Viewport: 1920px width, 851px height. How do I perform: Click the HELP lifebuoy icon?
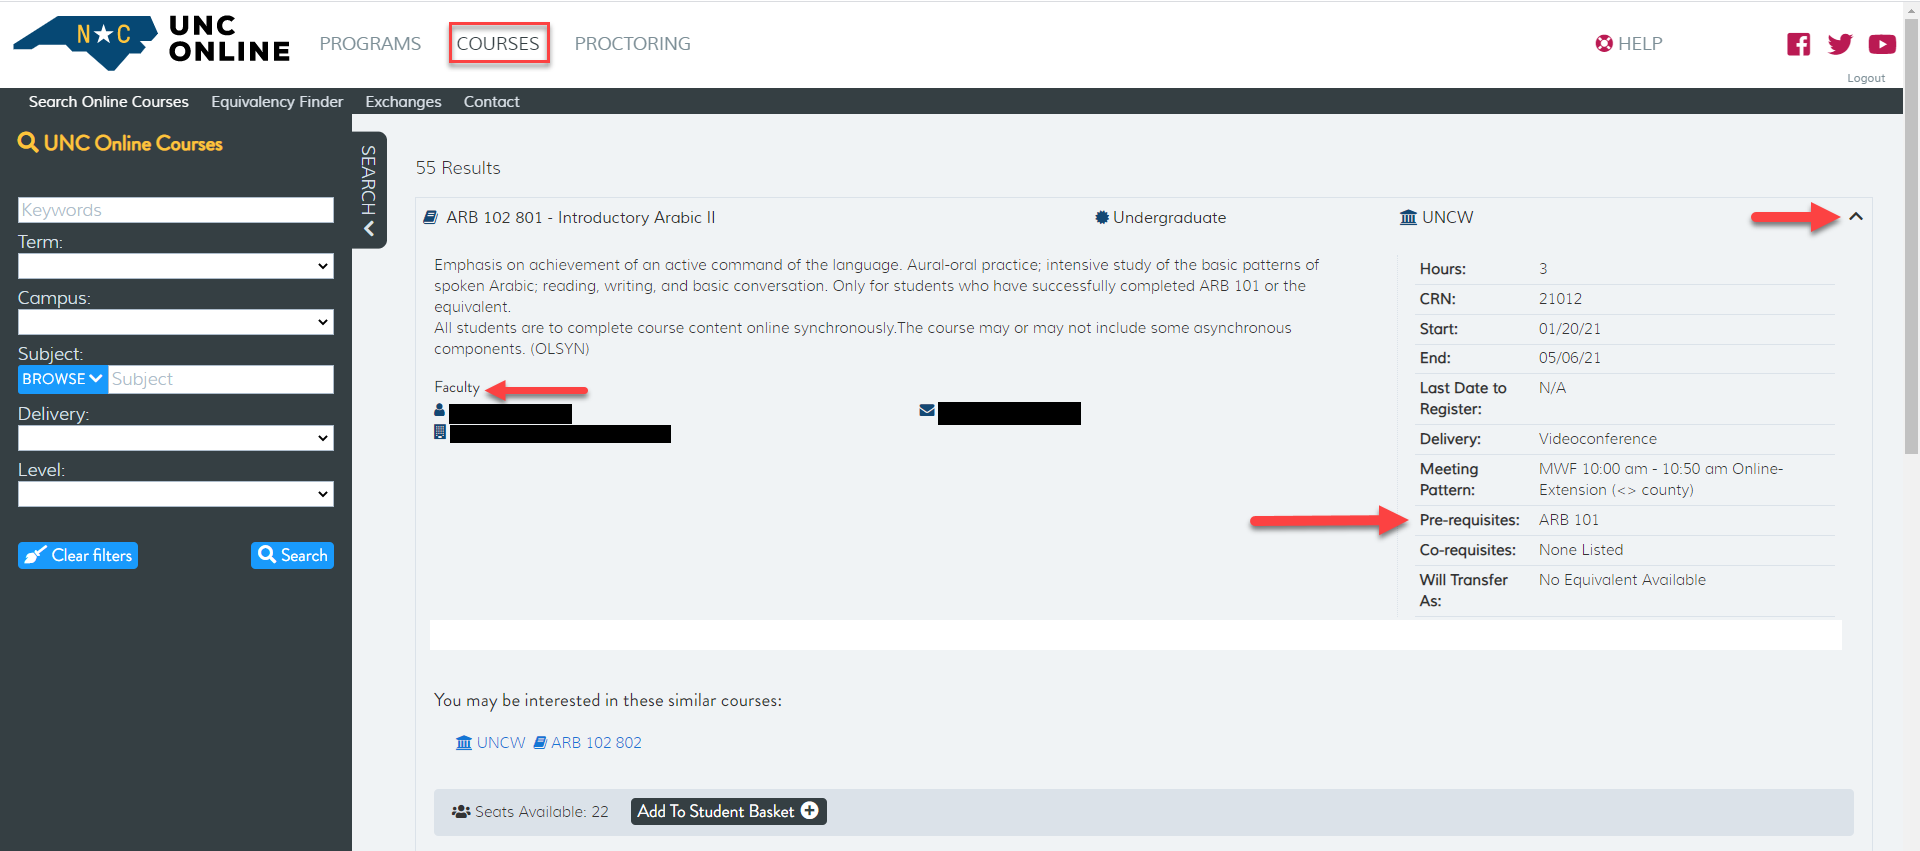tap(1604, 44)
